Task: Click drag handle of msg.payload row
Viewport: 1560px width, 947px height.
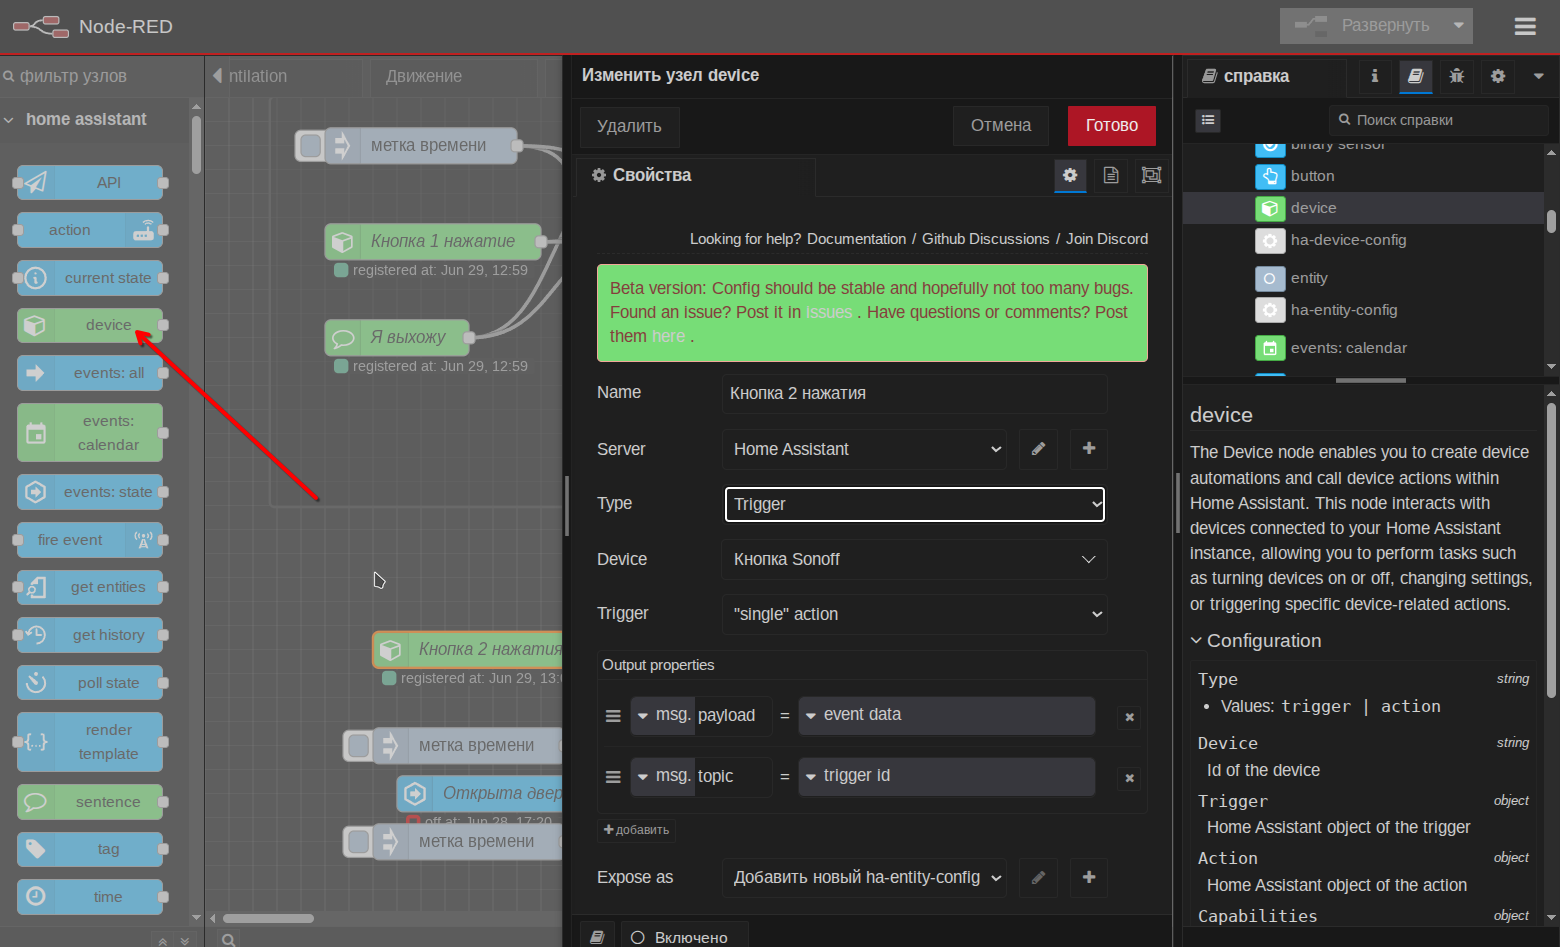Action: [613, 716]
